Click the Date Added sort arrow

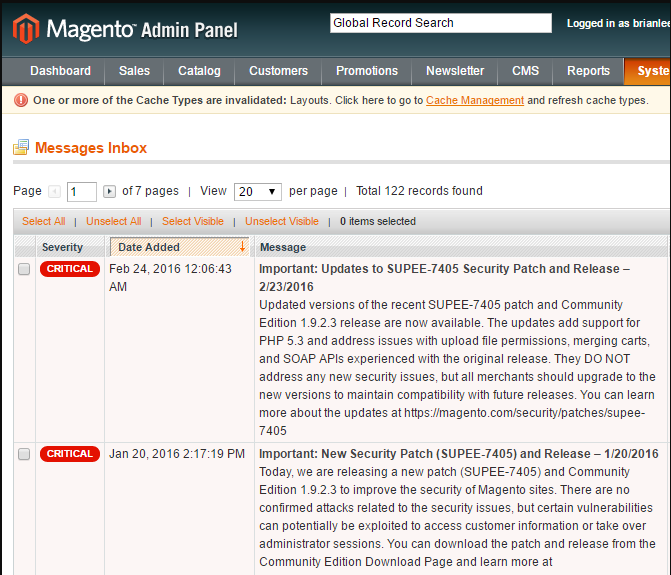pos(242,246)
